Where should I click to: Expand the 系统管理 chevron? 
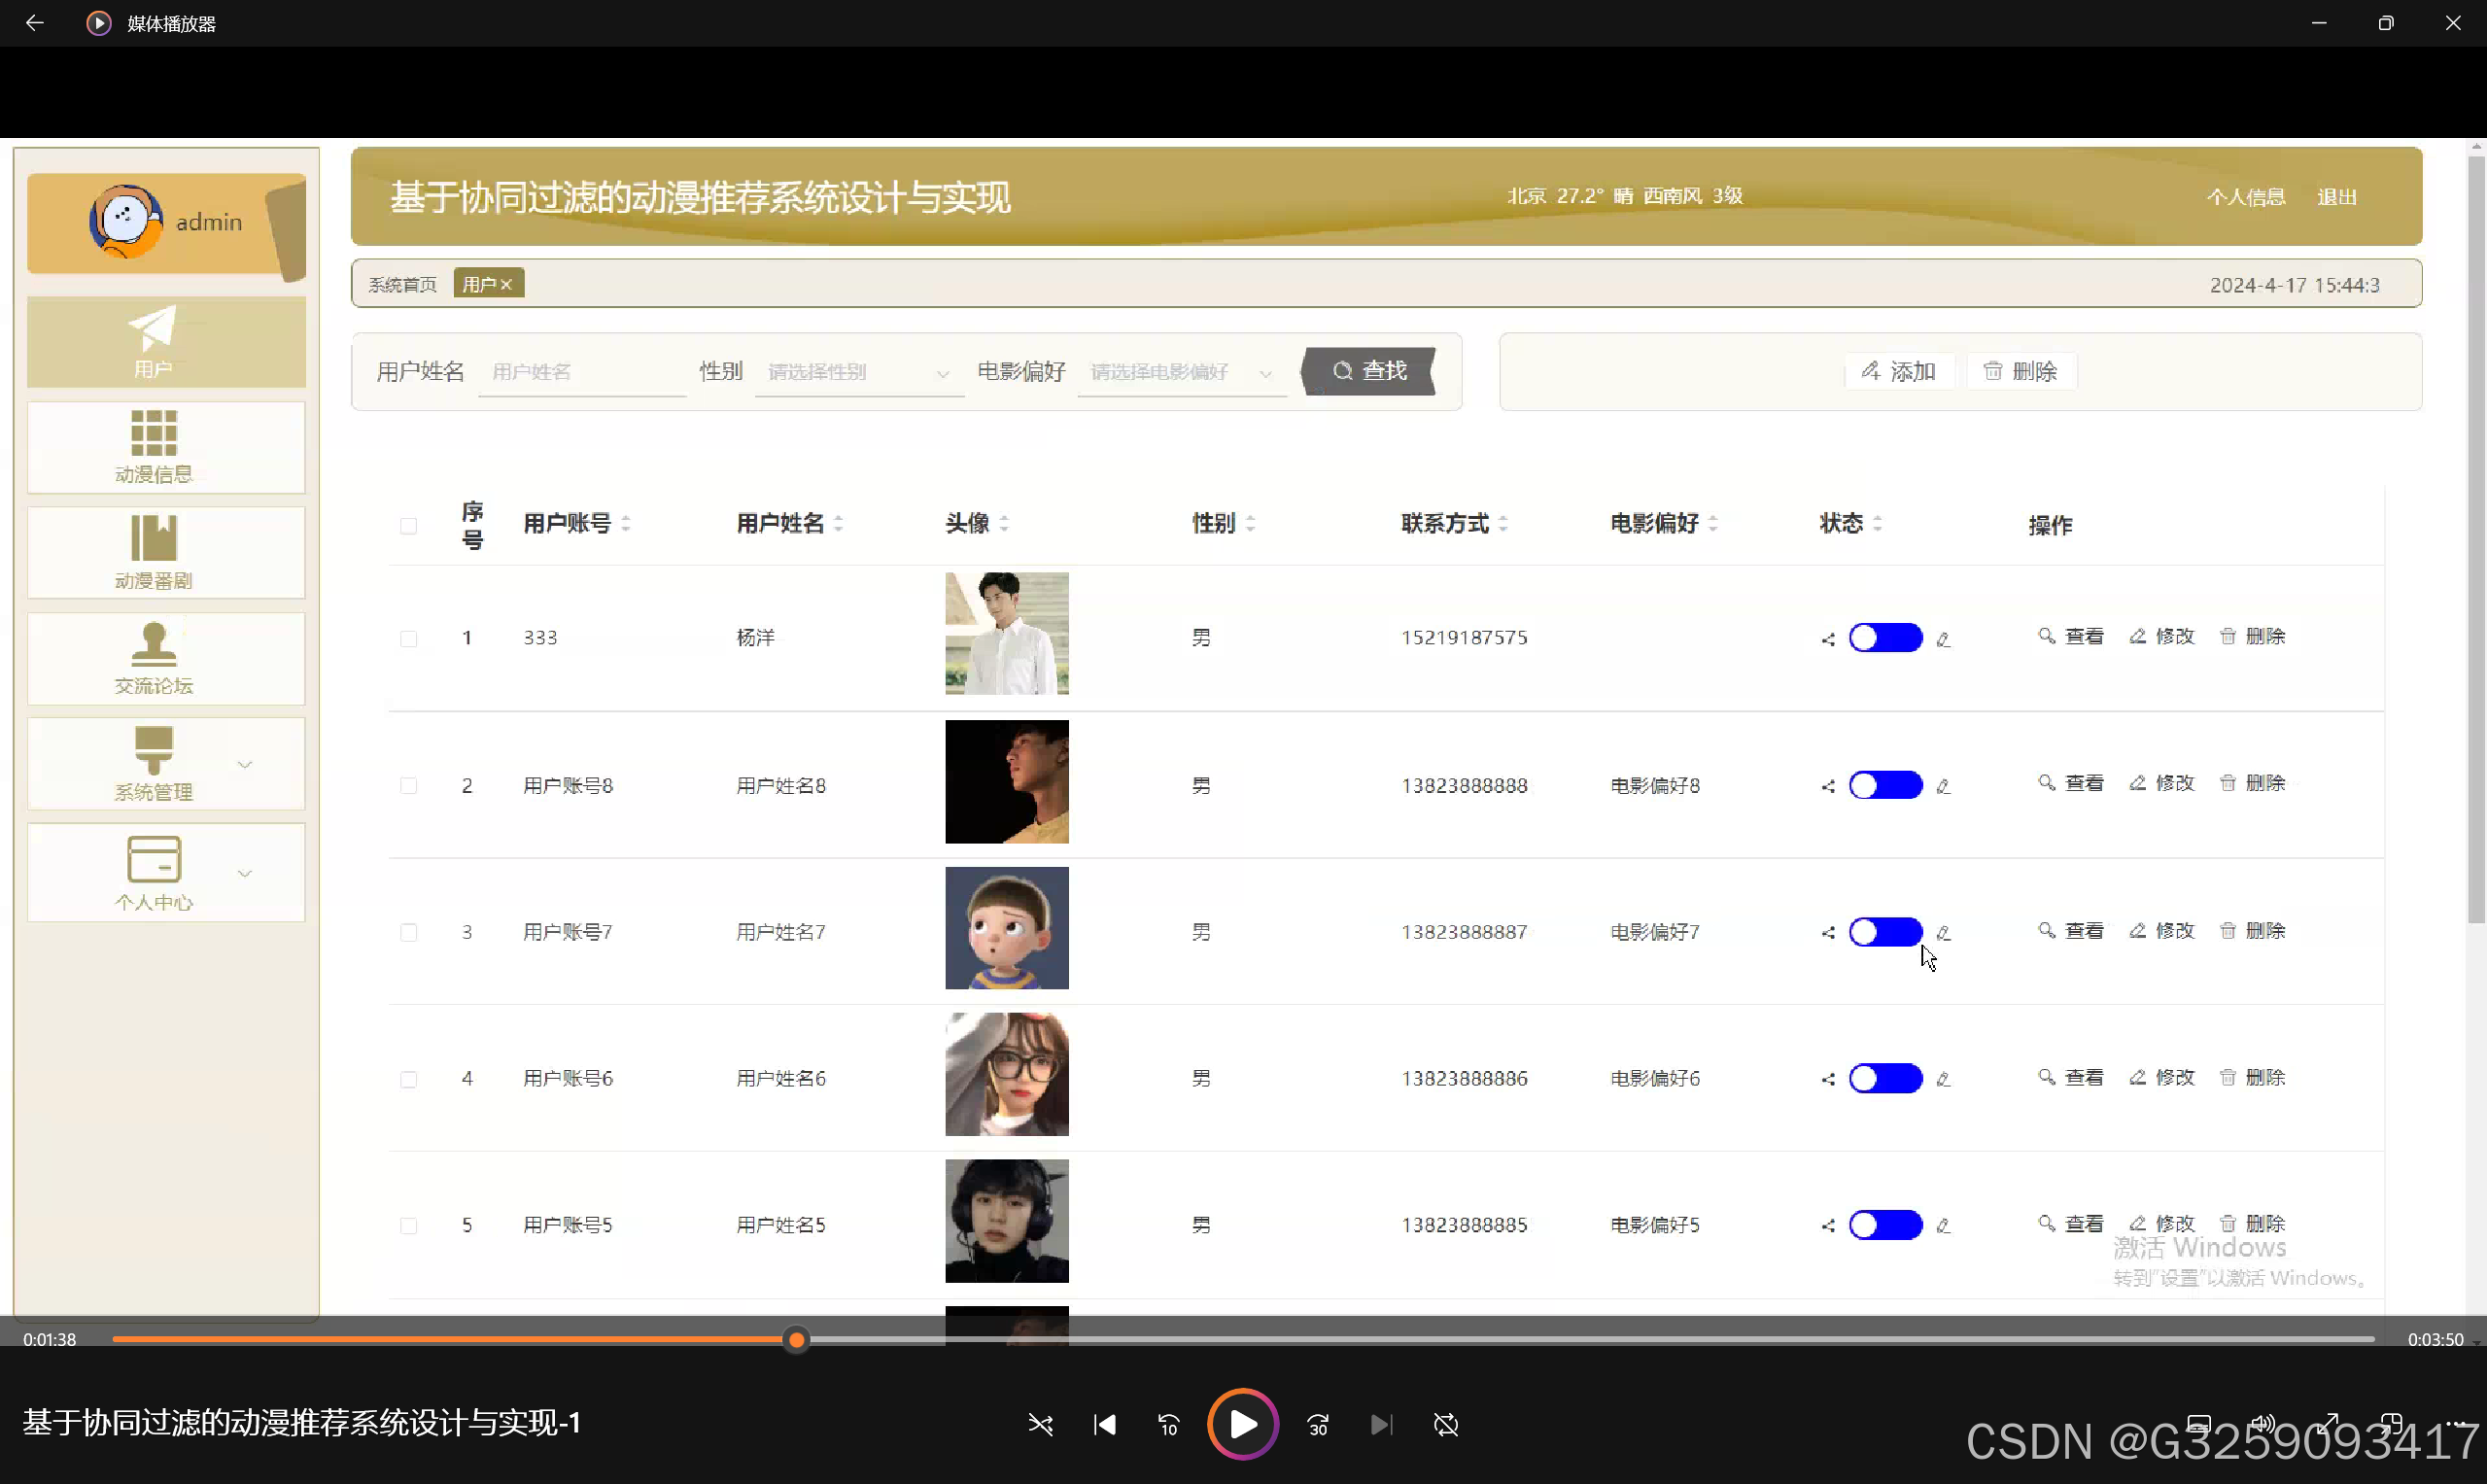coord(245,765)
